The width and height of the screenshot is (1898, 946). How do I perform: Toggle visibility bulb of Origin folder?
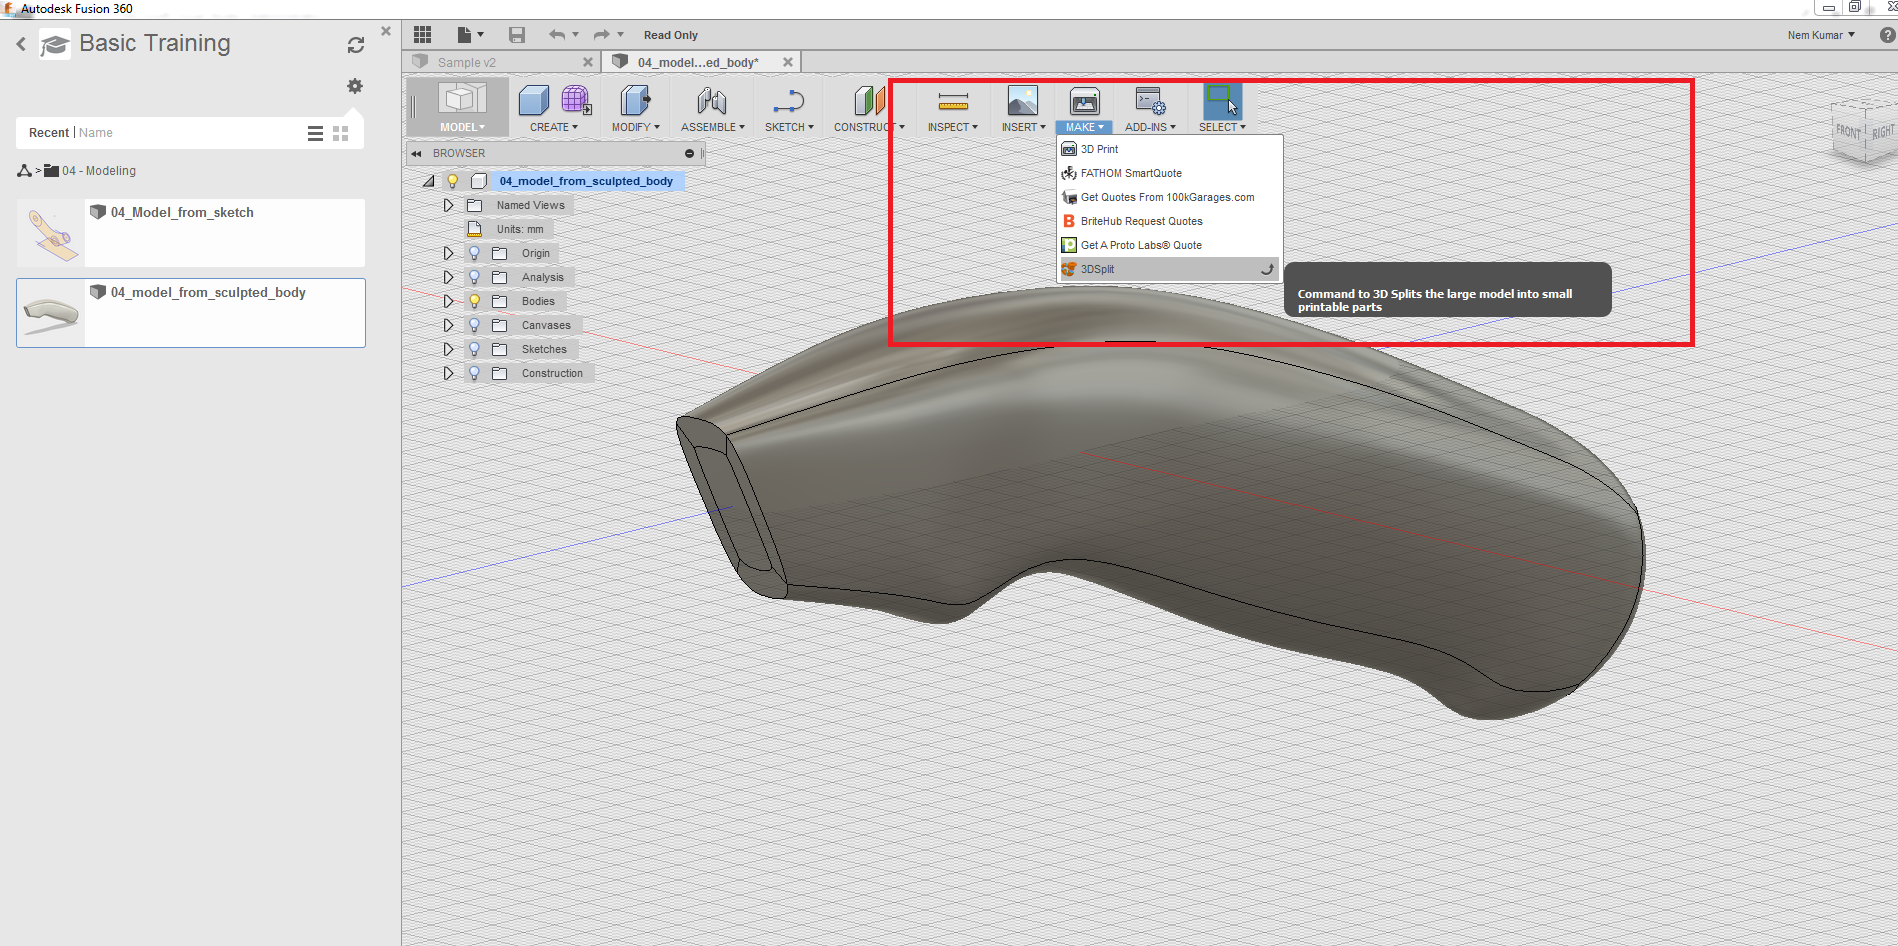[x=475, y=253]
